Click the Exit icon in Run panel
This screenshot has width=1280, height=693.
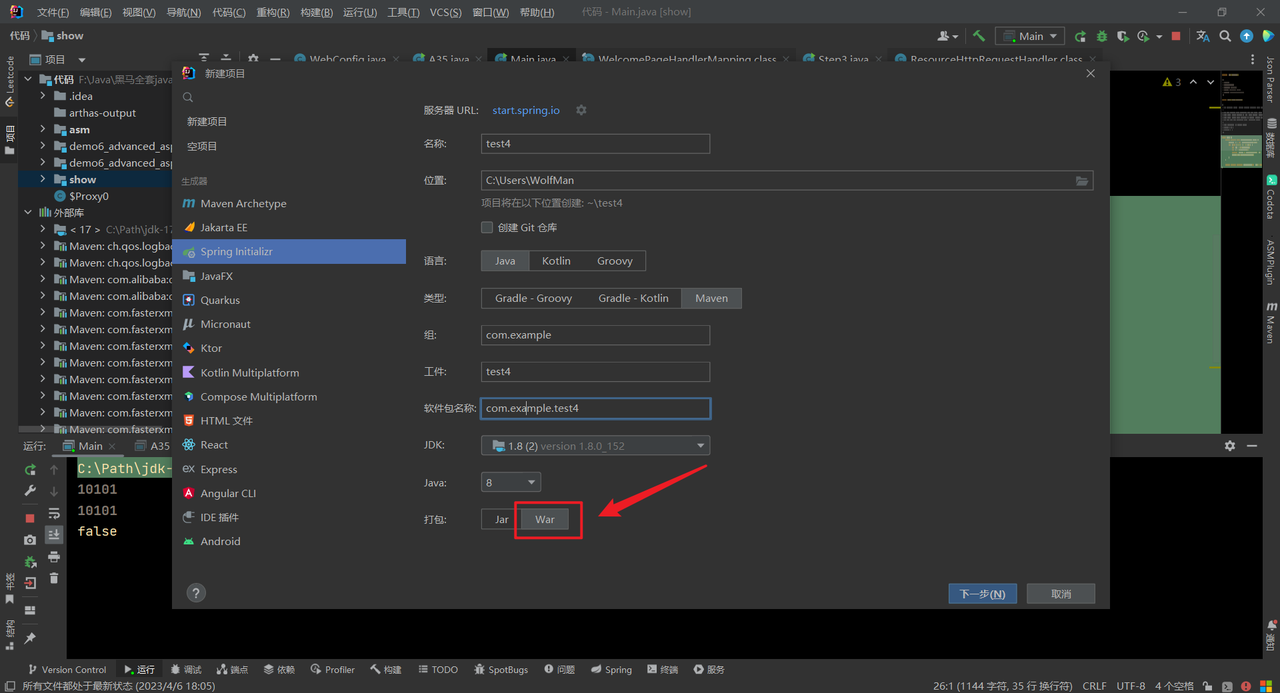point(30,582)
